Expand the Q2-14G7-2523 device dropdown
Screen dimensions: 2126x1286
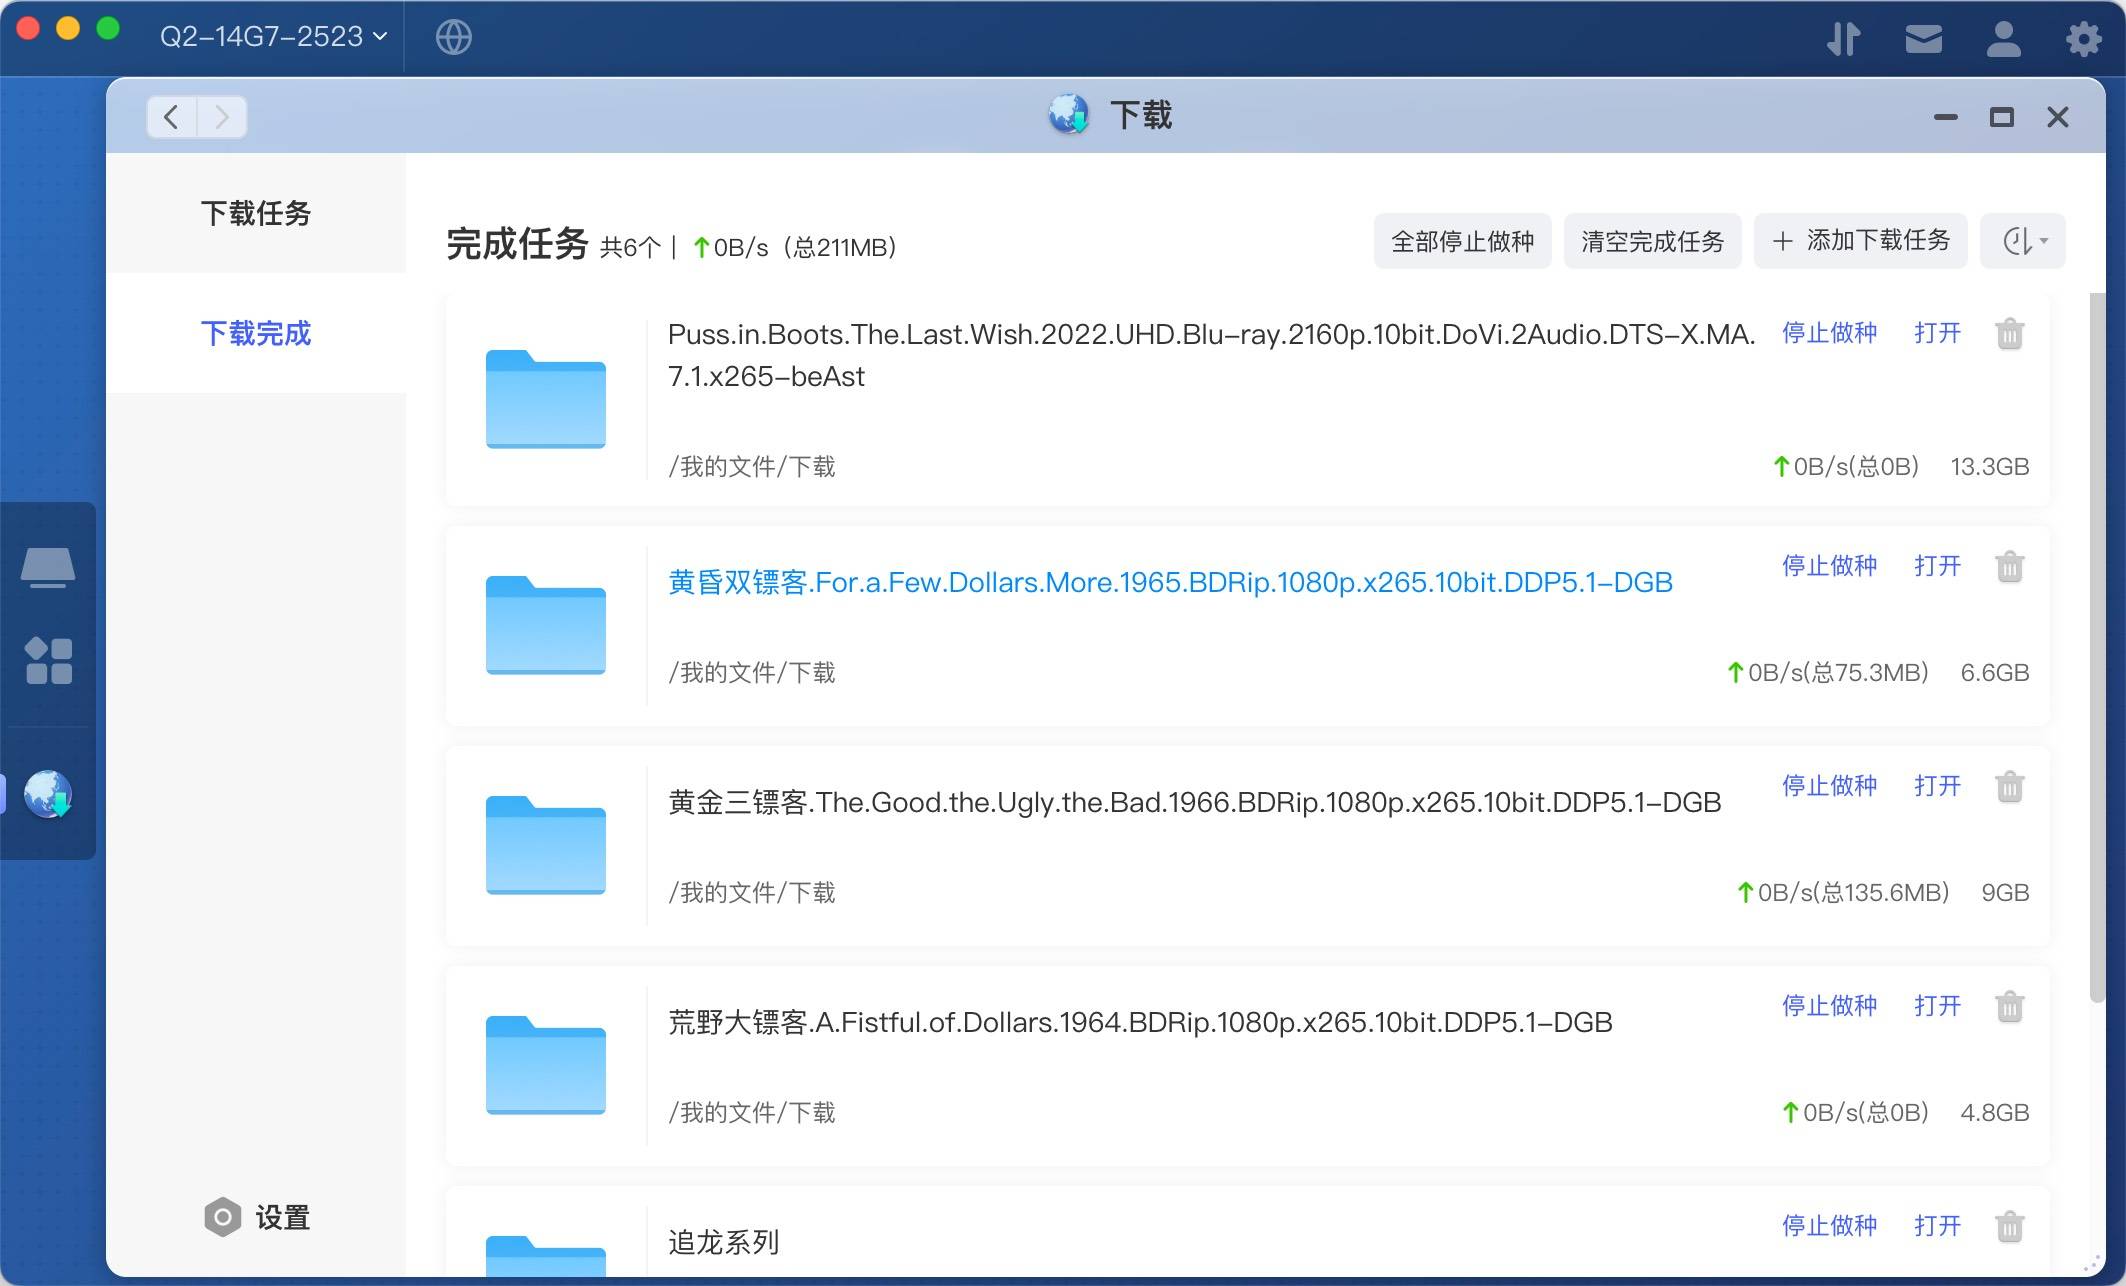(x=273, y=36)
